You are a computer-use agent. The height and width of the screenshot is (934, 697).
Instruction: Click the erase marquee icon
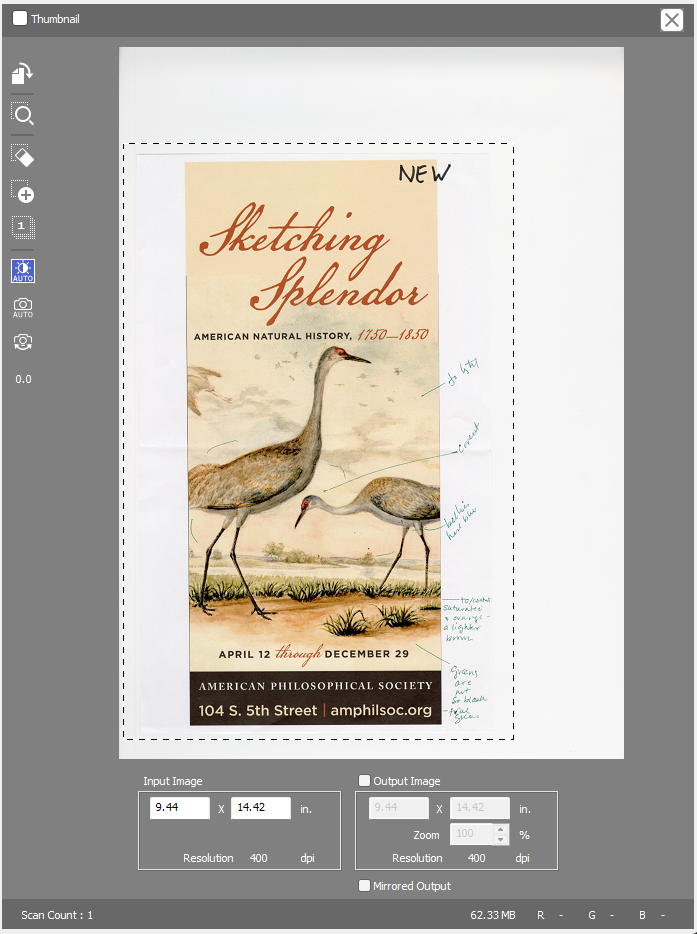pos(22,155)
